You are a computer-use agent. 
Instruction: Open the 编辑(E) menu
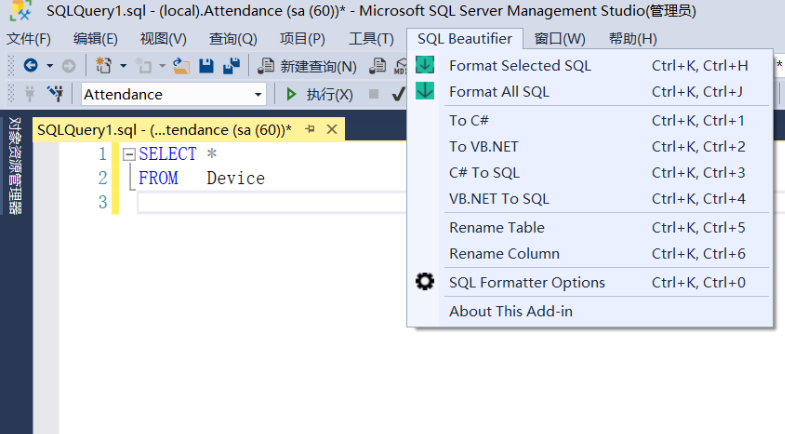coord(96,39)
